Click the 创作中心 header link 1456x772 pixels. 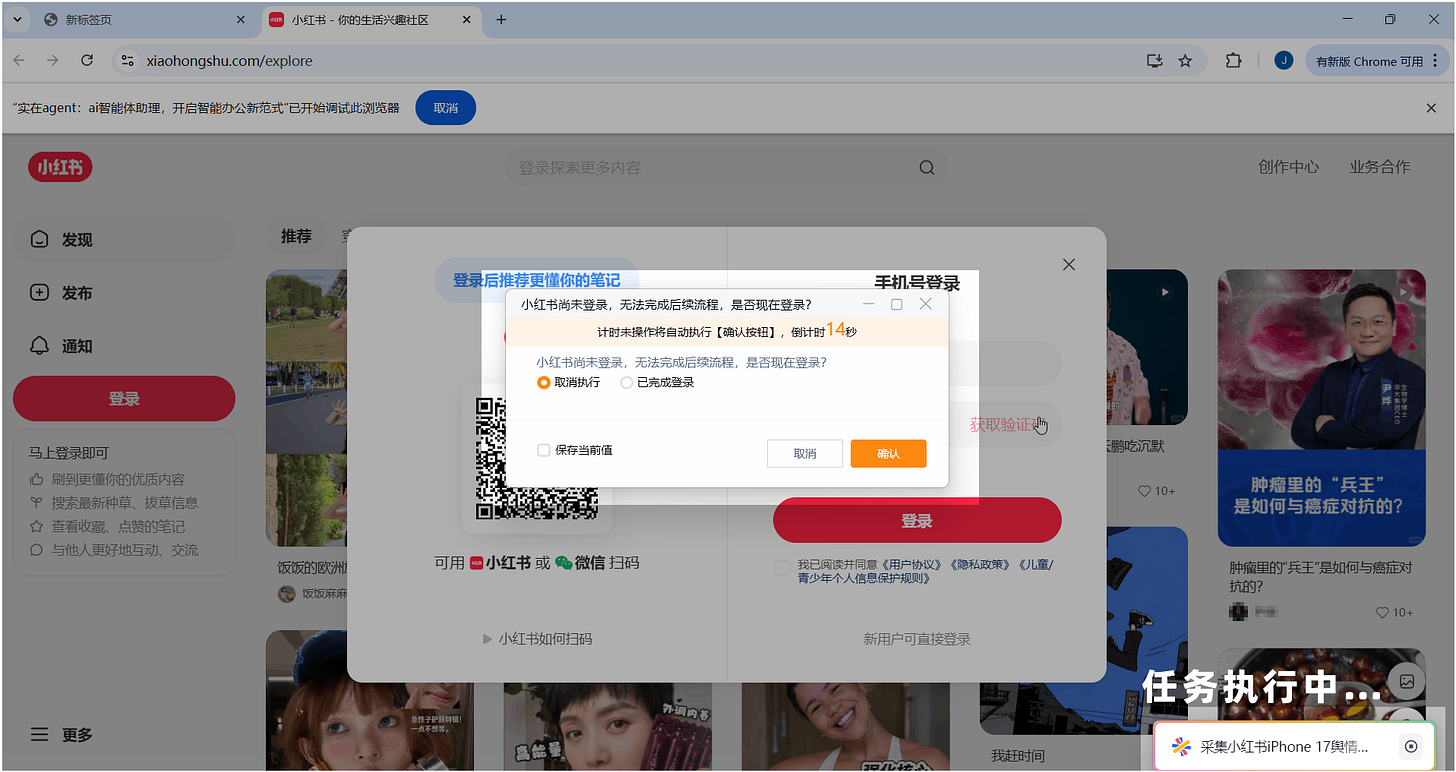[1288, 167]
